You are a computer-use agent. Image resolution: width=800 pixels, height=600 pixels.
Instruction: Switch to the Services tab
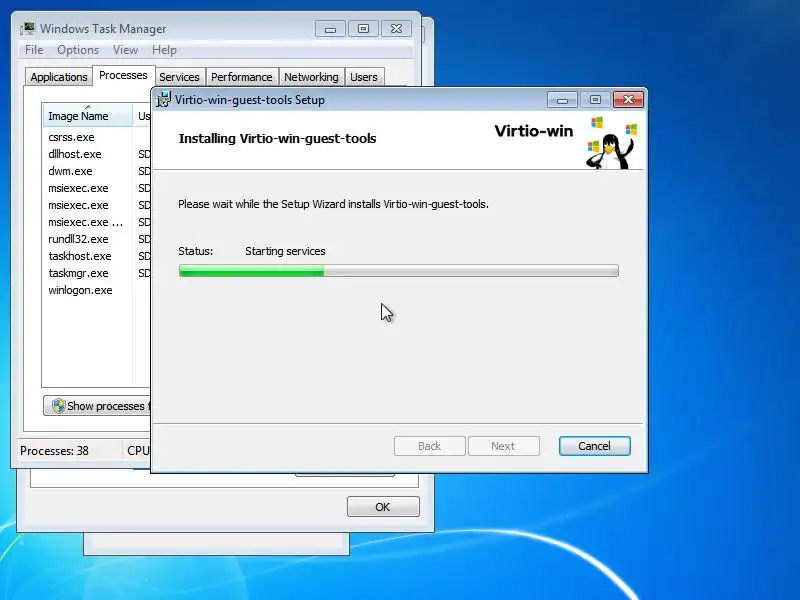point(179,77)
